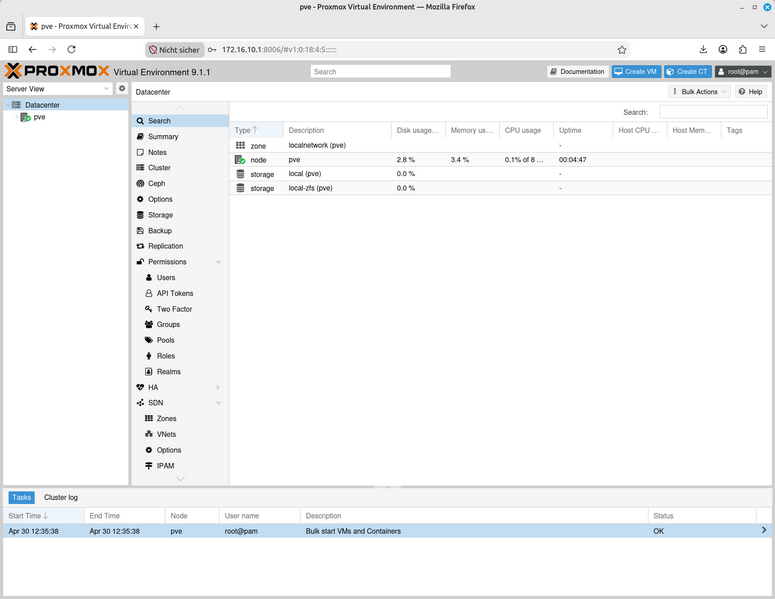This screenshot has width=775, height=599.
Task: Open a new browser tab with plus icon
Action: point(156,26)
